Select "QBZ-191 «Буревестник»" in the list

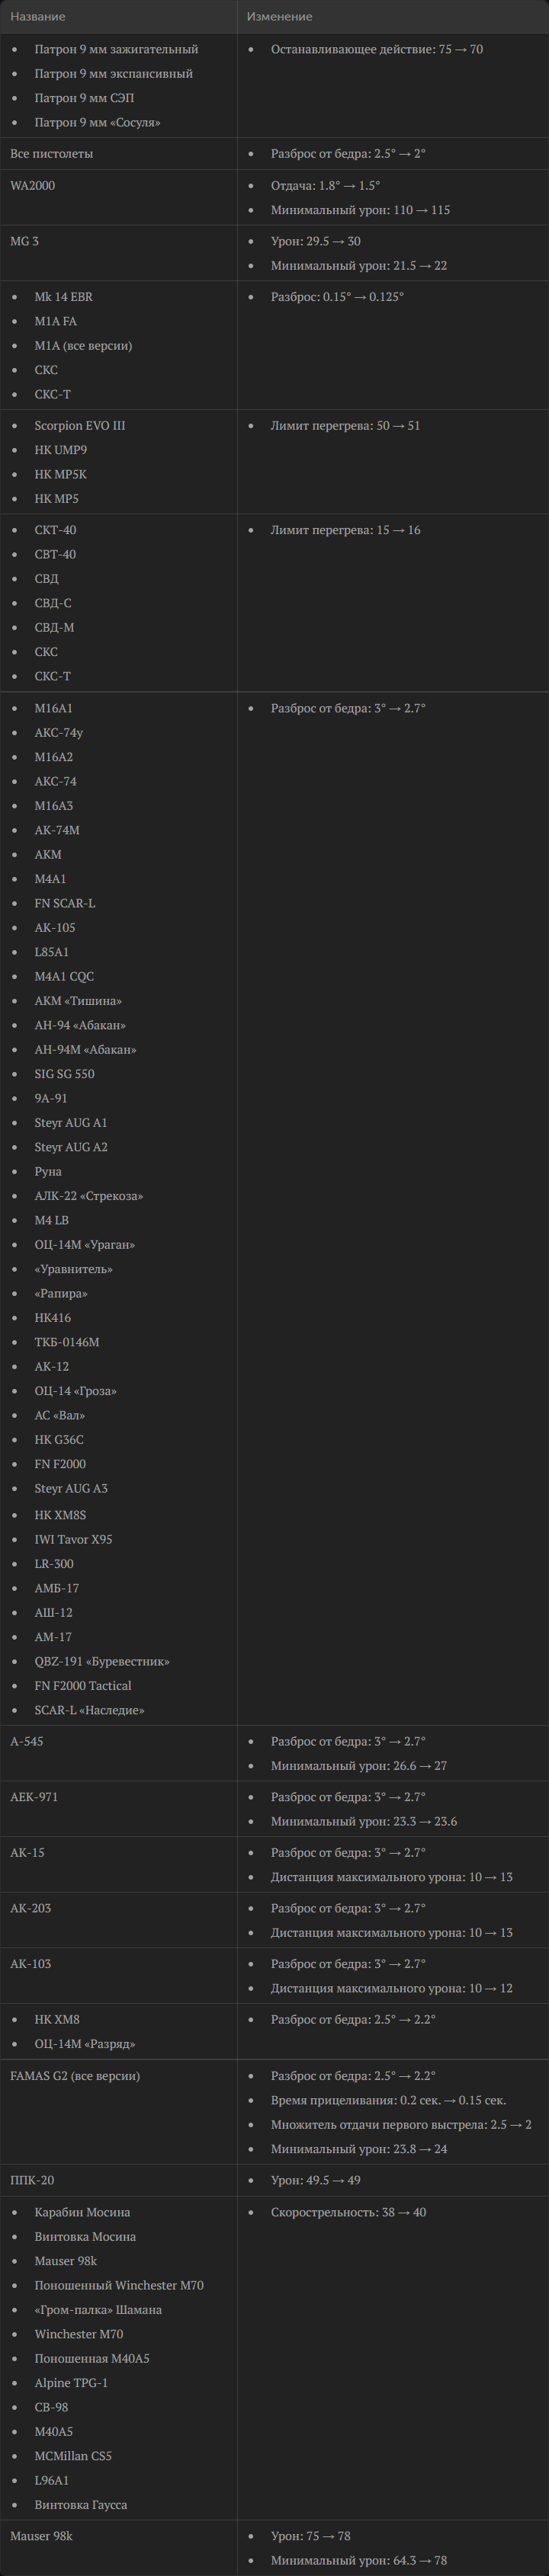point(102,1661)
